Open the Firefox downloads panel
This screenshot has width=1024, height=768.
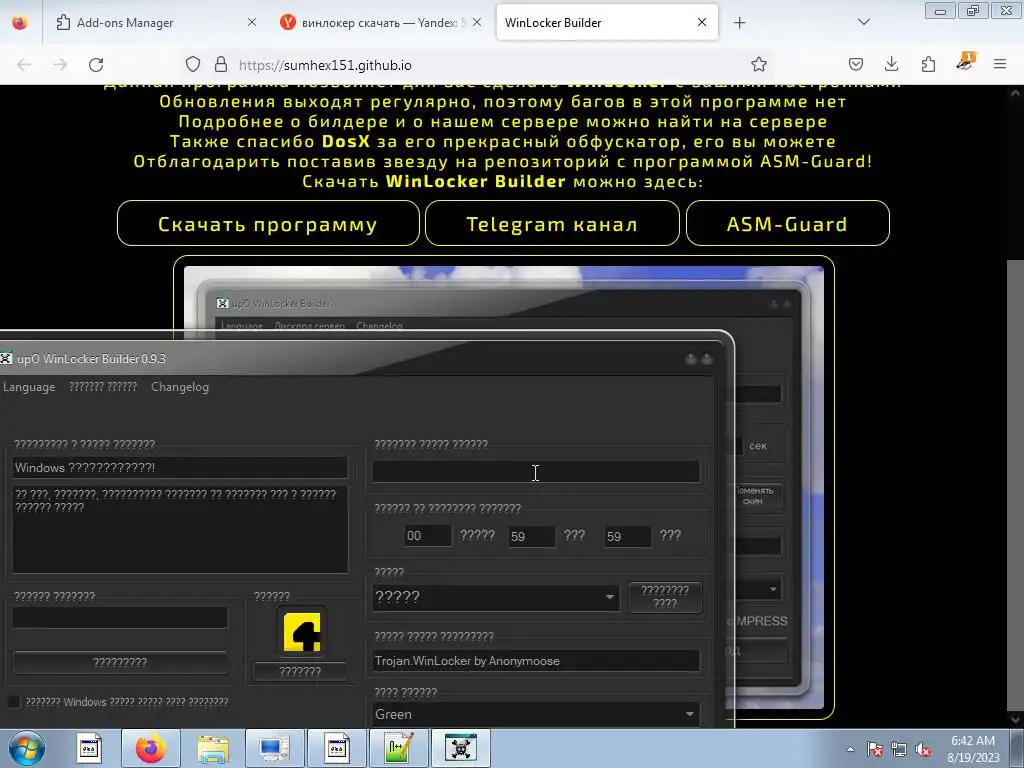click(891, 65)
